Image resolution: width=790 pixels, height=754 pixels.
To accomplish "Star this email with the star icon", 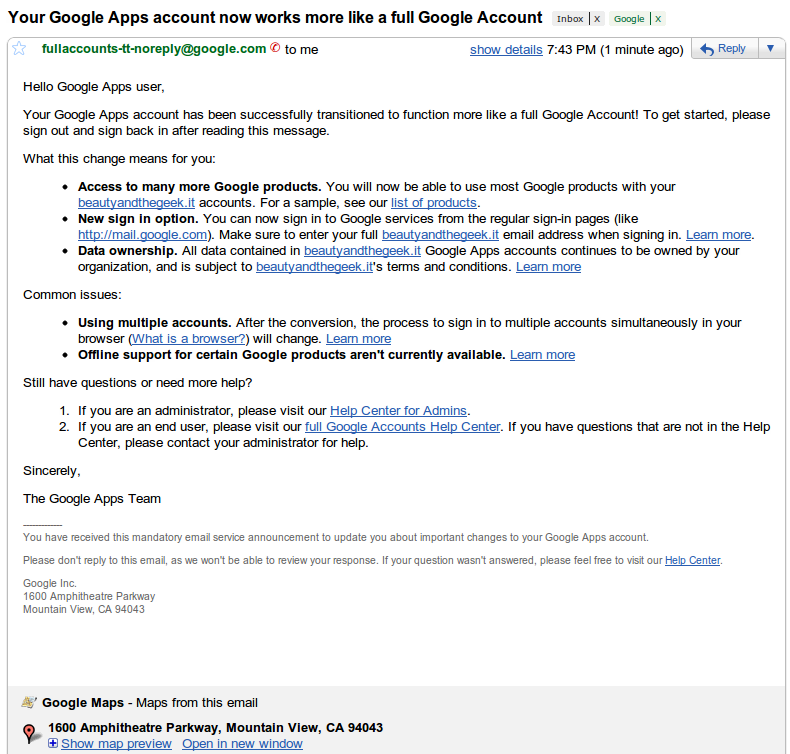I will tap(18, 49).
